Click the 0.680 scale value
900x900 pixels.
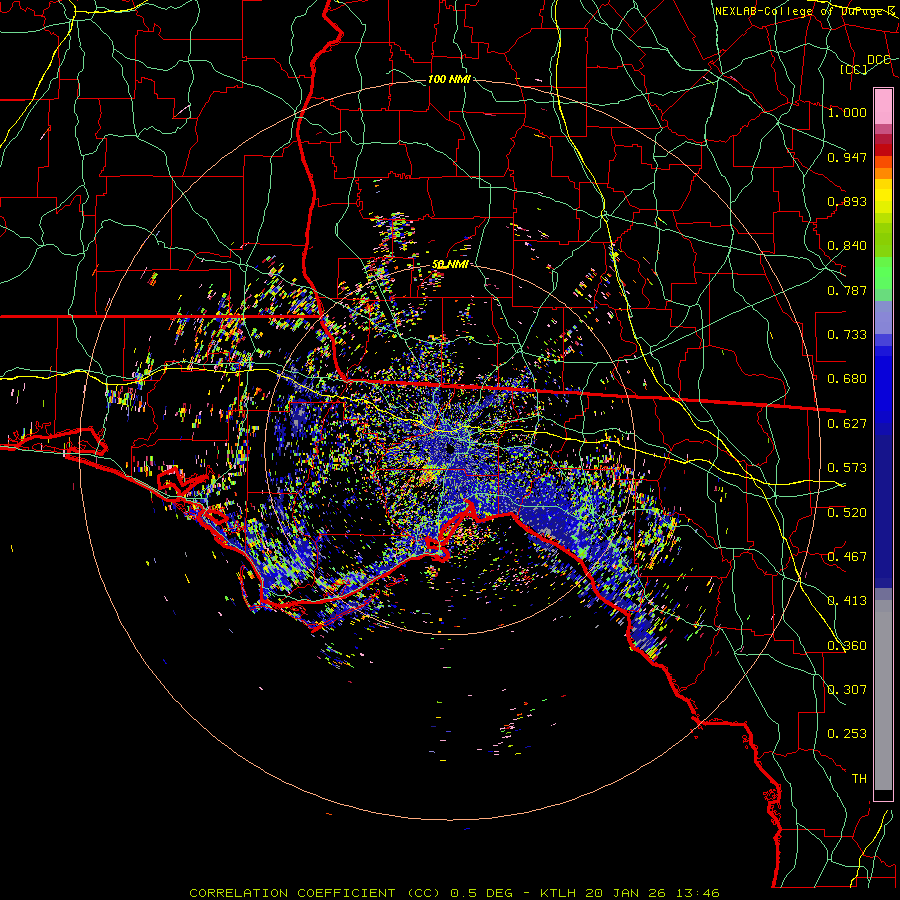pos(847,379)
